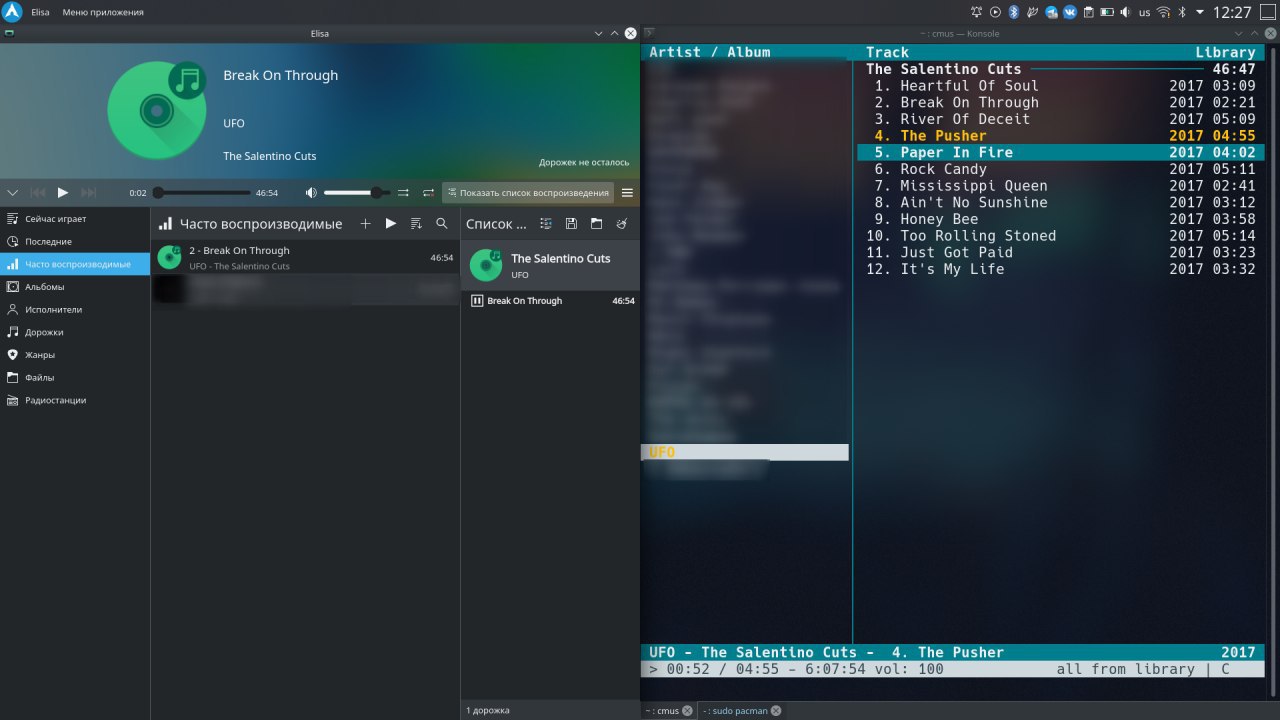Select "8. Ain't No Sunshine" in cmus
The height and width of the screenshot is (720, 1280).
1061,202
